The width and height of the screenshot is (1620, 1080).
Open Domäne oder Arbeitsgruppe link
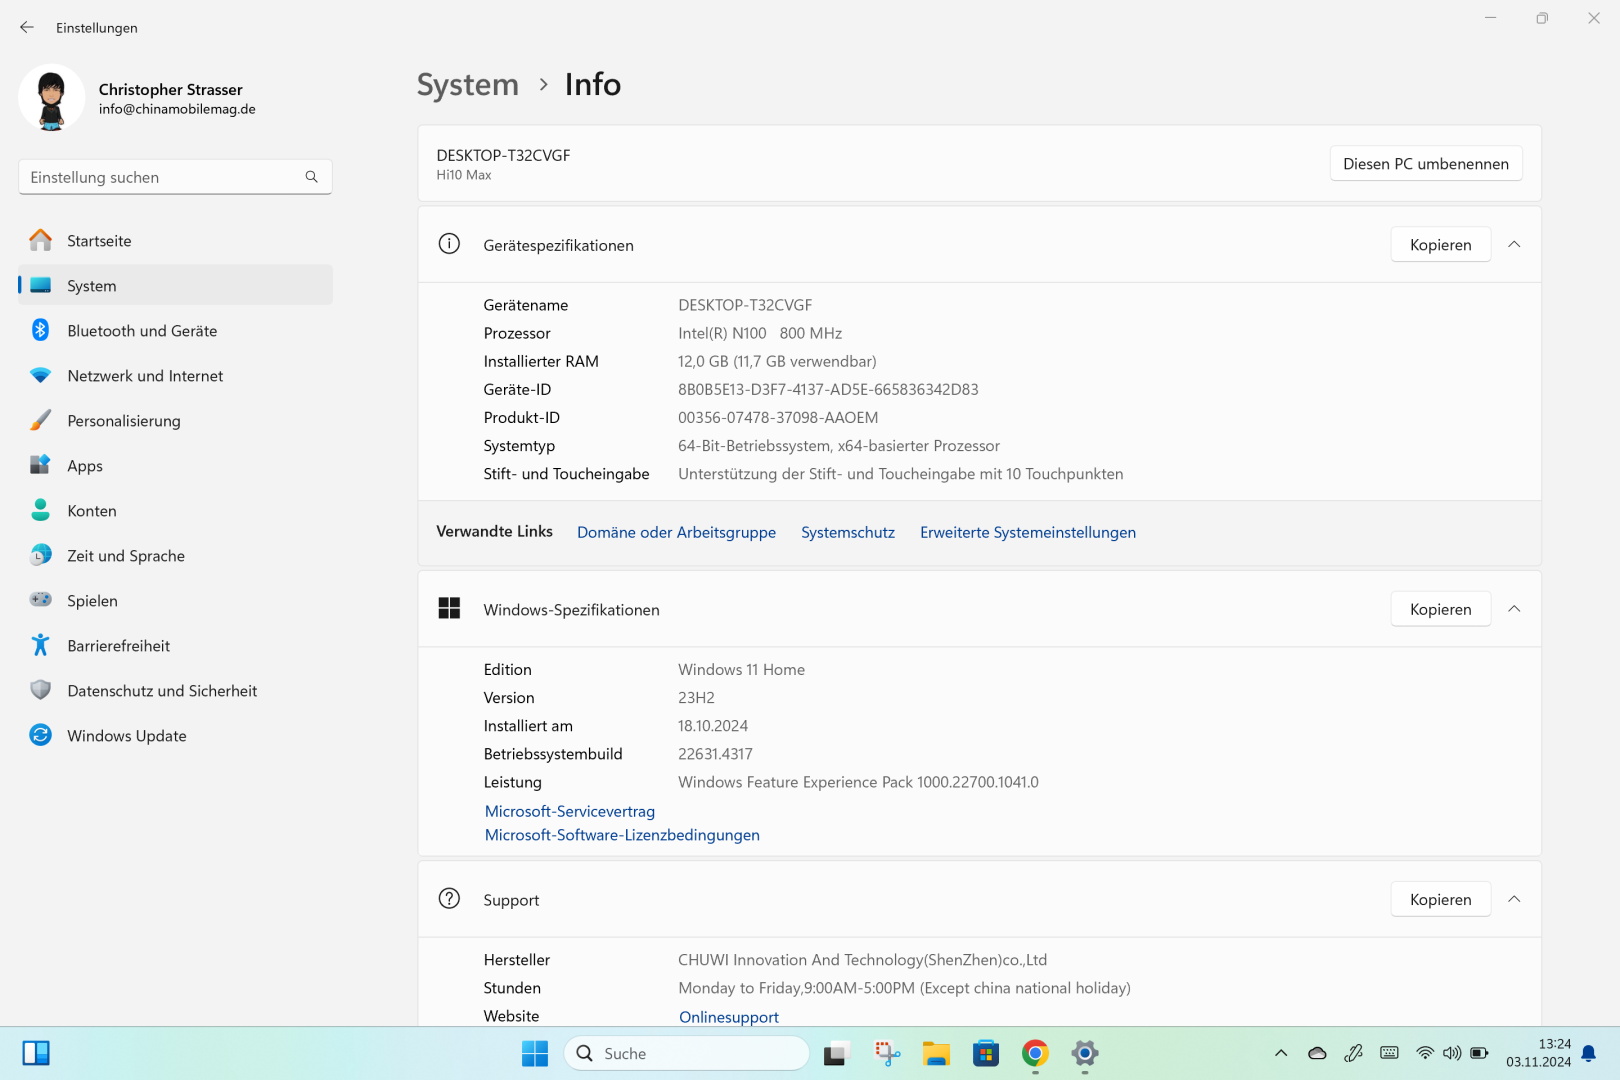(x=676, y=533)
